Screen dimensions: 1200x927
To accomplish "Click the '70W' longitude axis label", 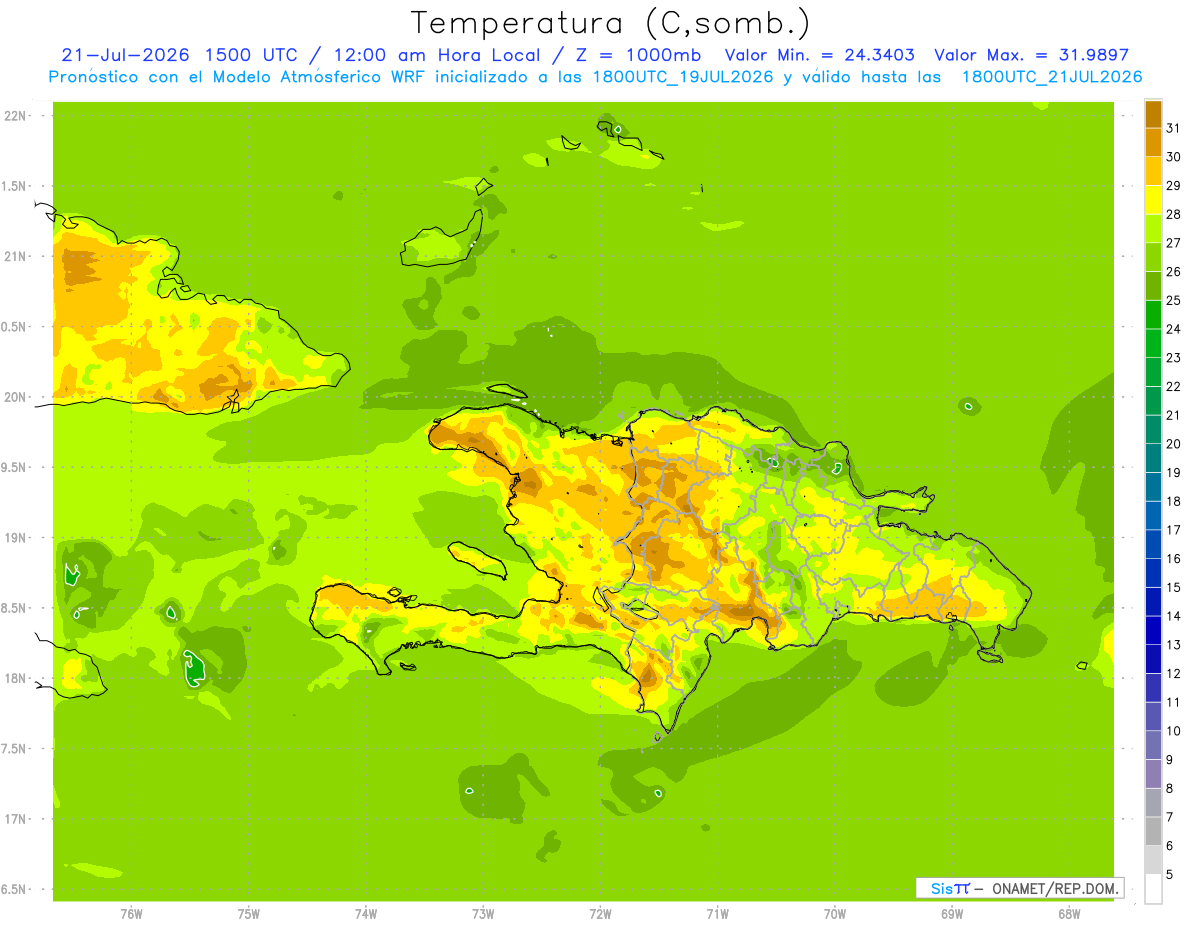I will point(835,914).
